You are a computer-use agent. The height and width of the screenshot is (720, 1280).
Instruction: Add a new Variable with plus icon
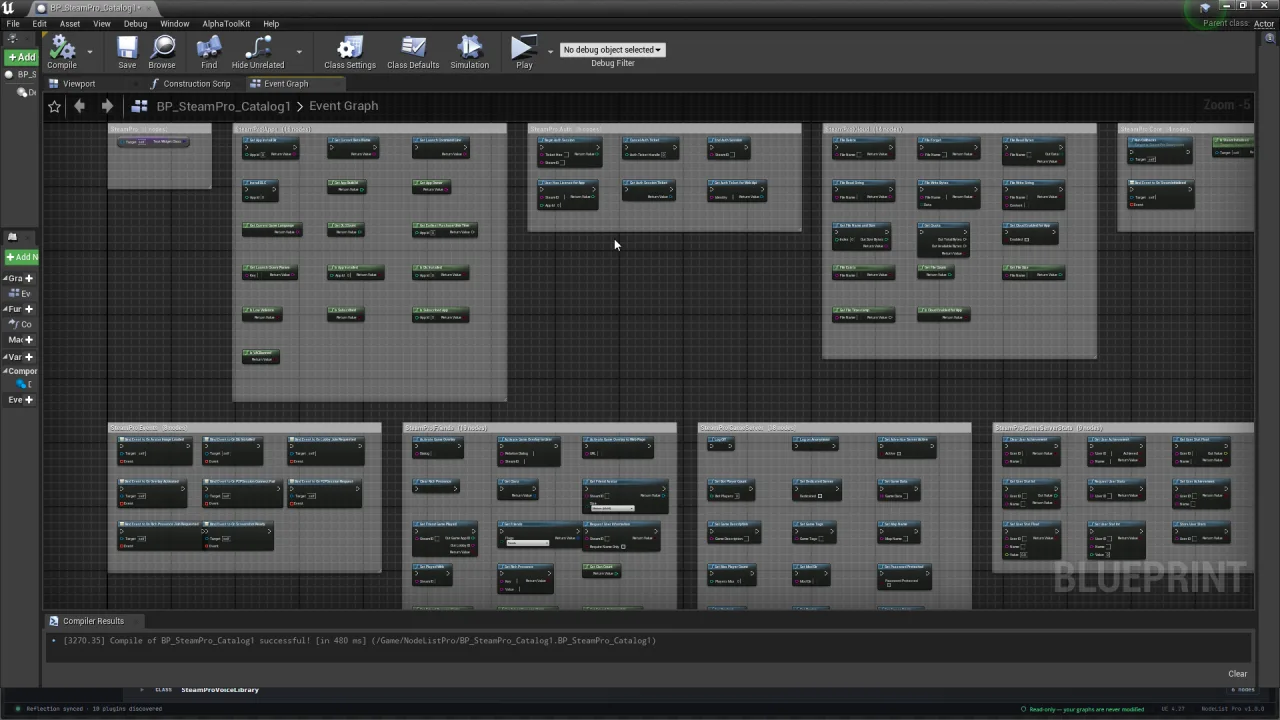29,356
